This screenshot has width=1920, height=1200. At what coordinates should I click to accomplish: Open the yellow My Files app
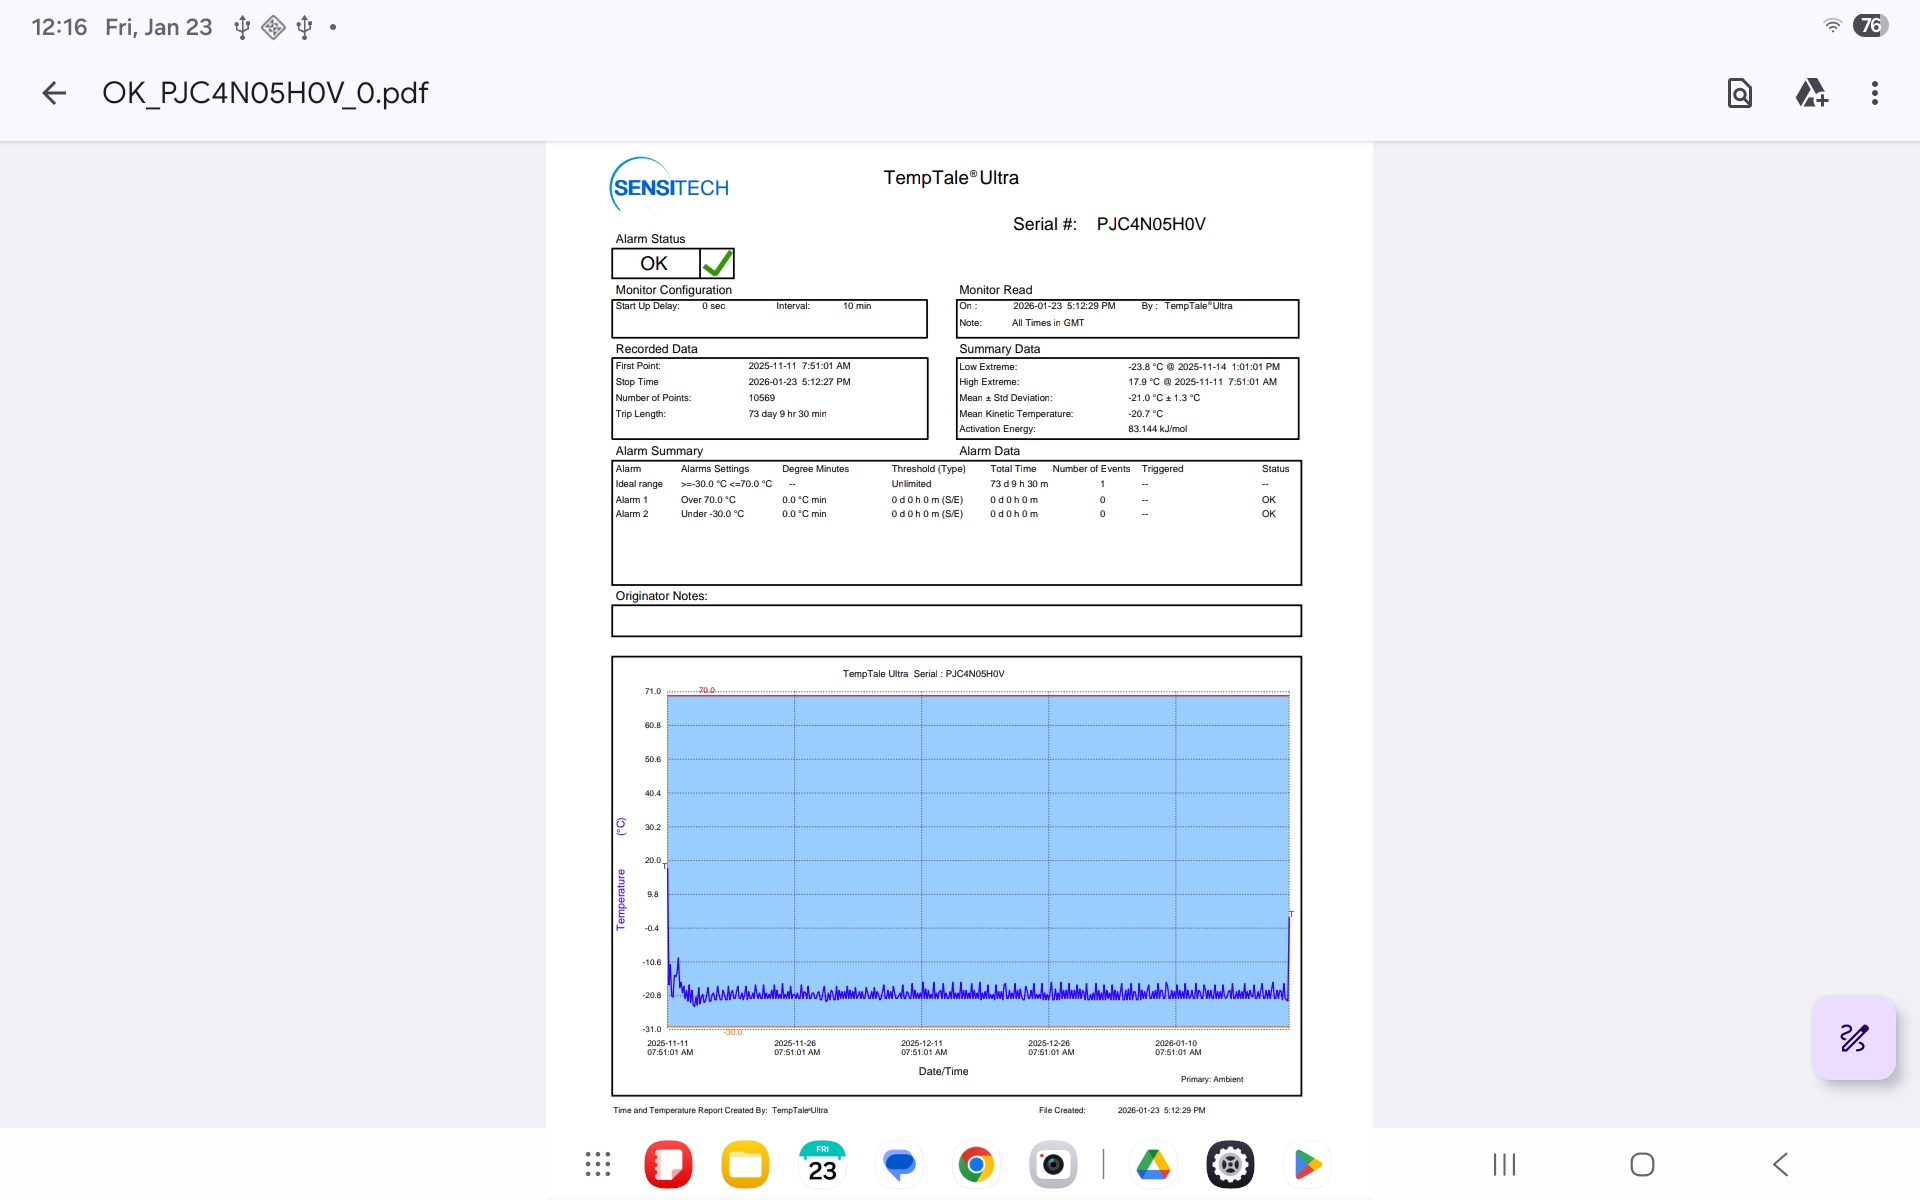point(745,1164)
